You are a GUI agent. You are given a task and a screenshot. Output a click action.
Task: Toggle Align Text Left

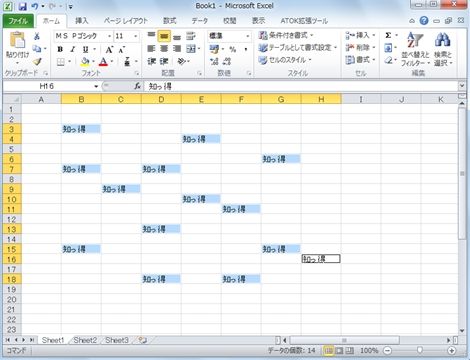click(x=151, y=49)
